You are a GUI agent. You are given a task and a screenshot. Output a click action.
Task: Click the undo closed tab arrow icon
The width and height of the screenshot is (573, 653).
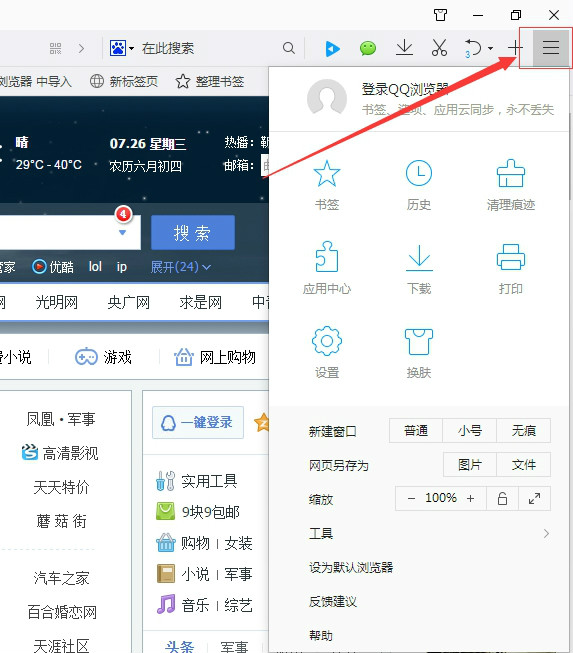473,47
